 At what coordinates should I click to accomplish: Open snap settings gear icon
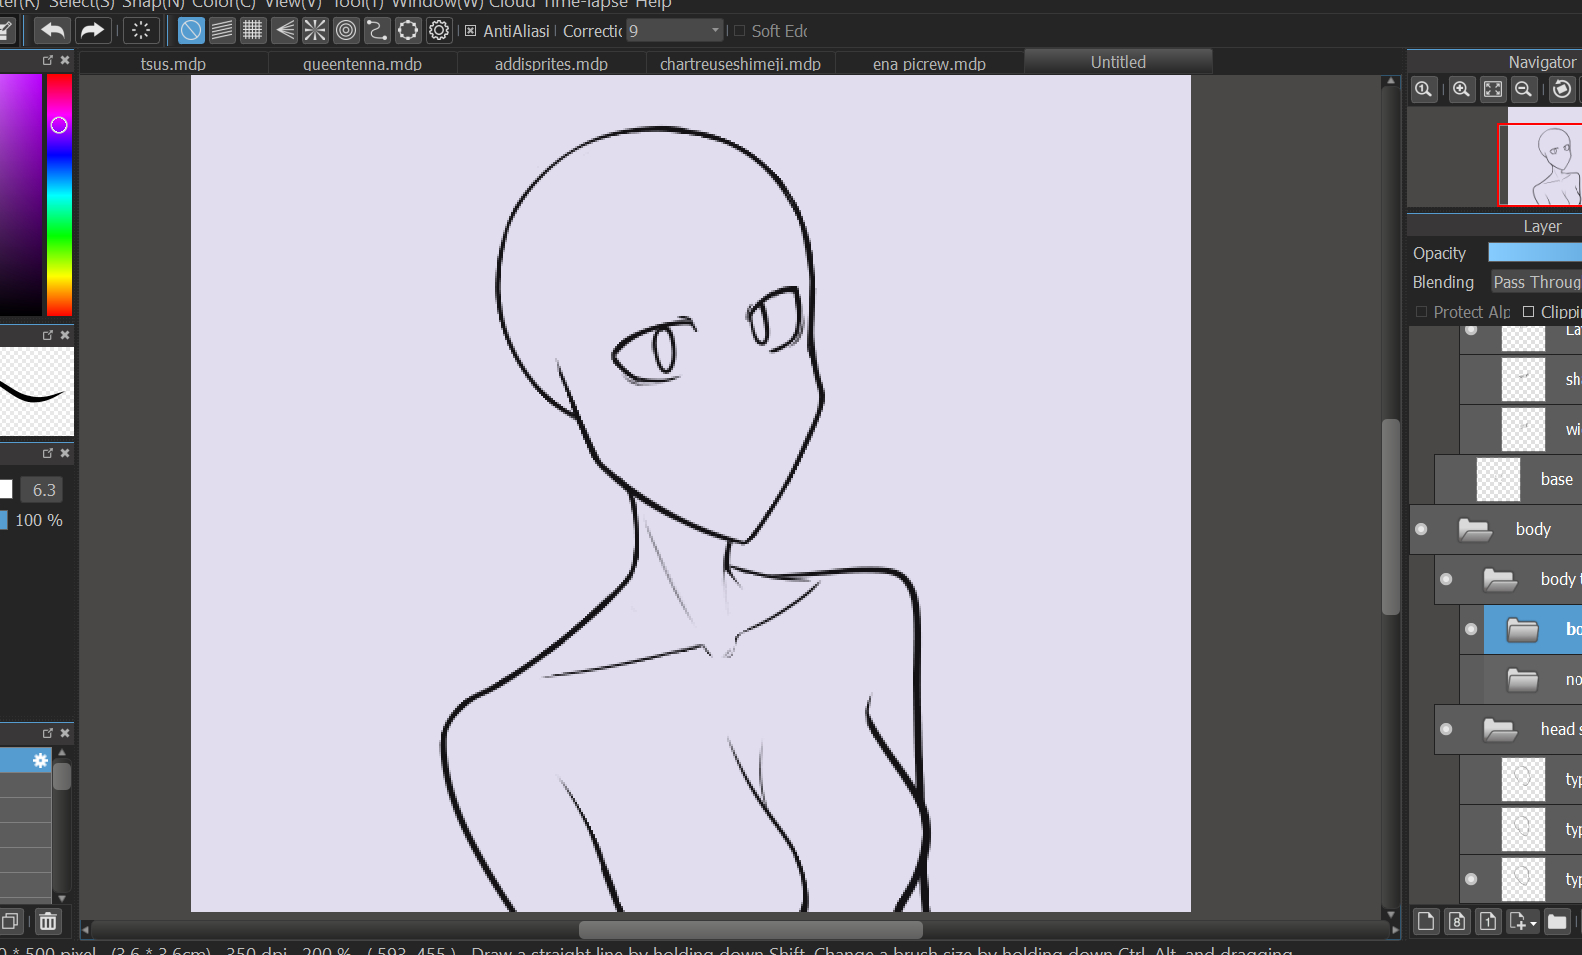439,31
